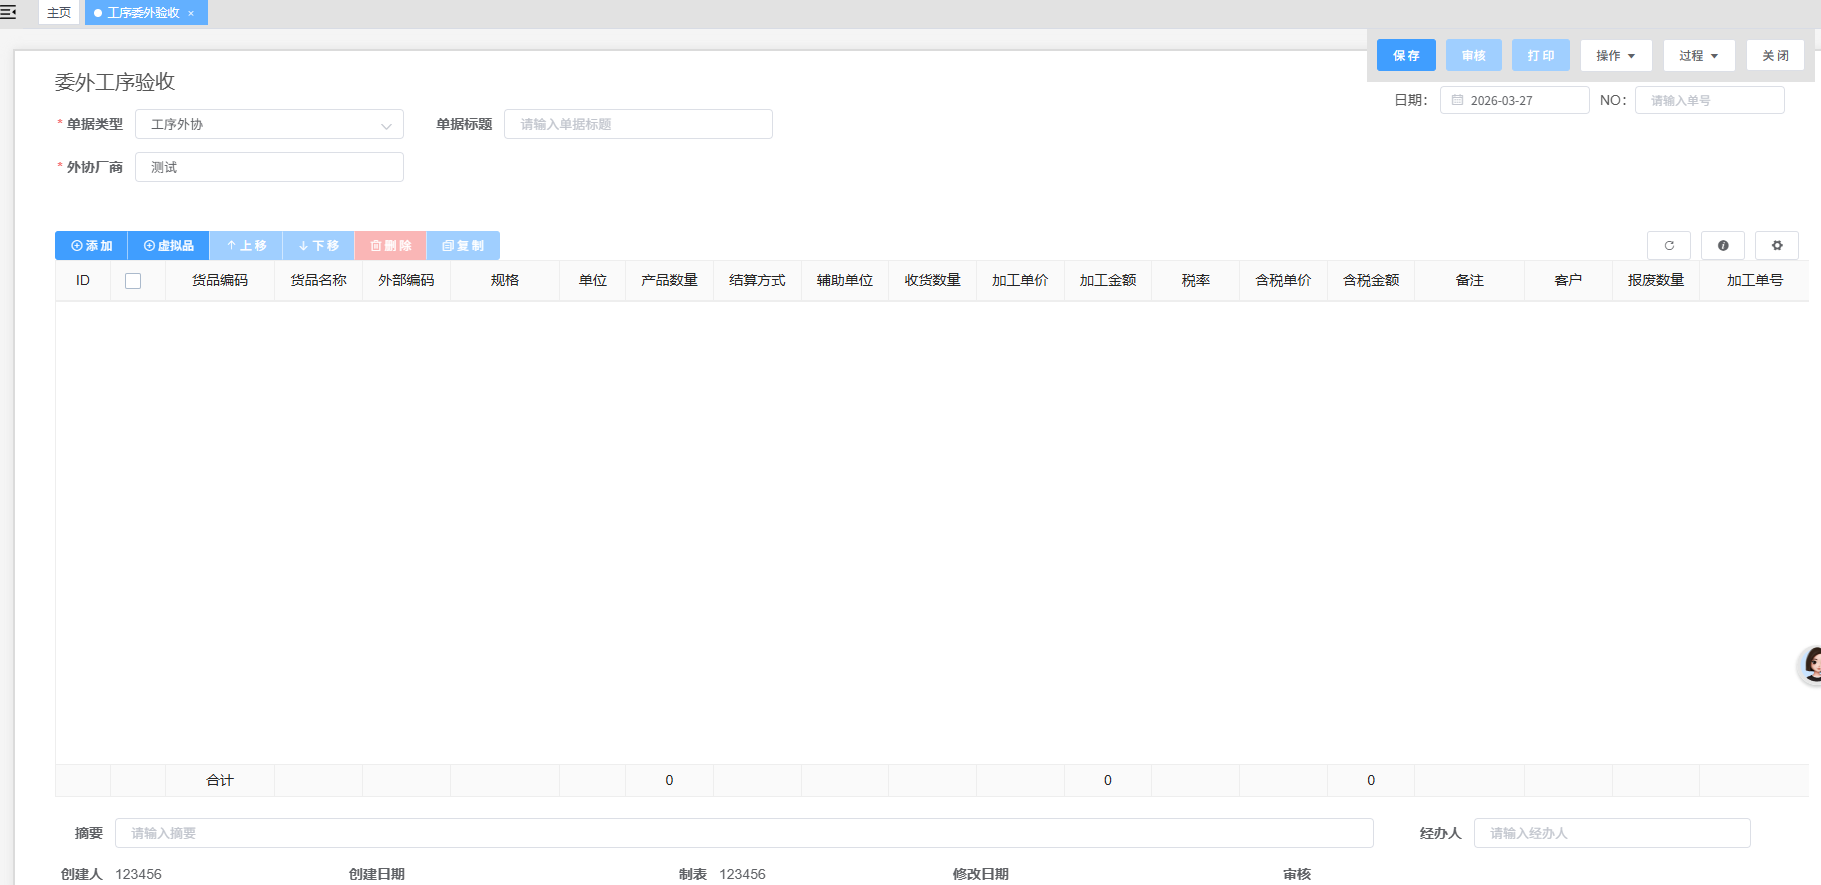The height and width of the screenshot is (885, 1821).
Task: Open the 日期 date picker field
Action: (1514, 101)
